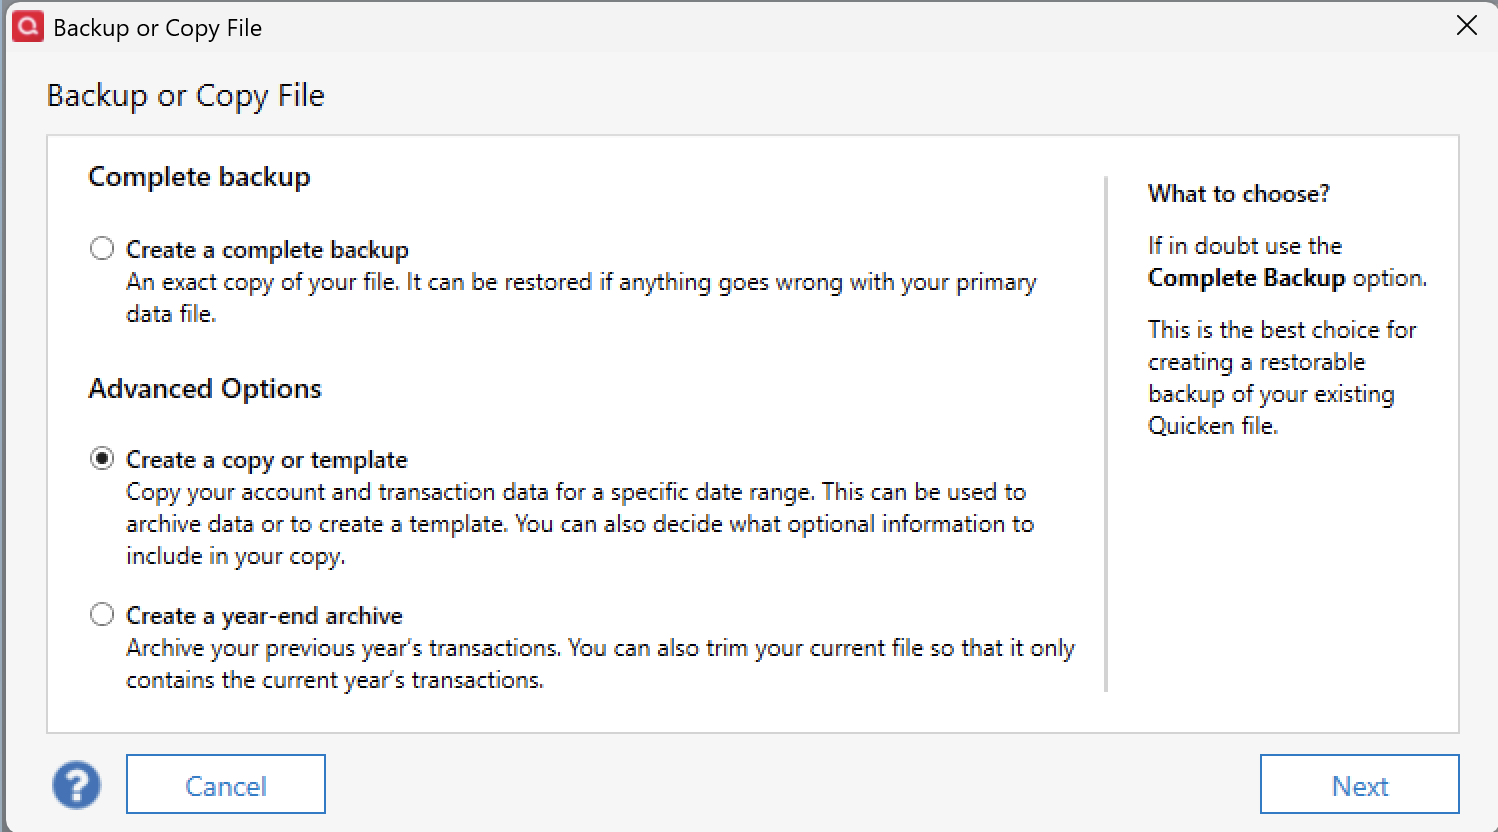Proceed with the Next button

pos(1359,785)
